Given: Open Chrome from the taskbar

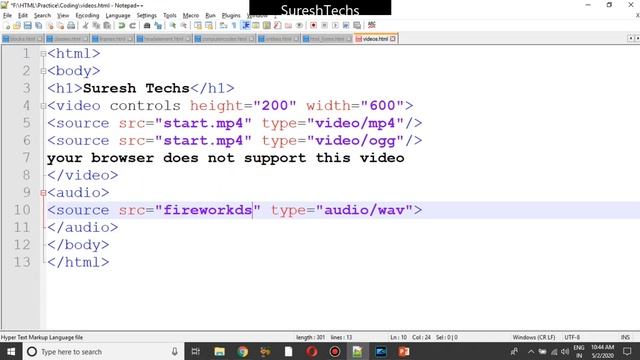Looking at the screenshot, I should [242, 351].
